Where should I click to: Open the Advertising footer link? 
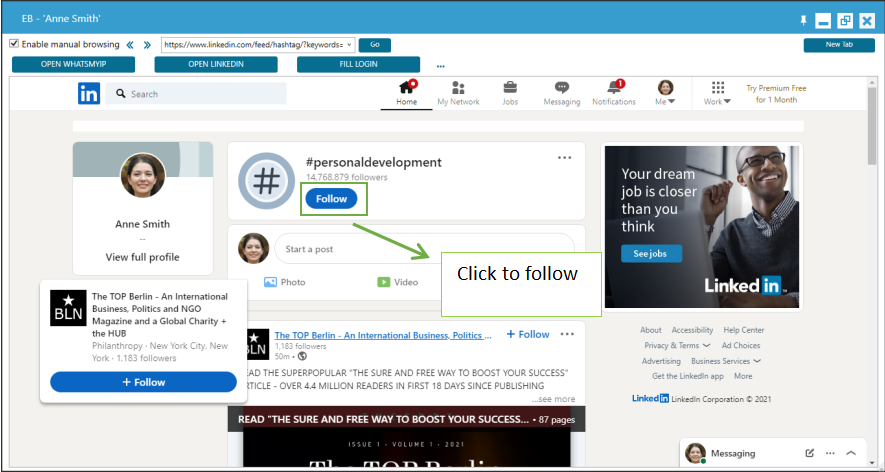coord(661,361)
